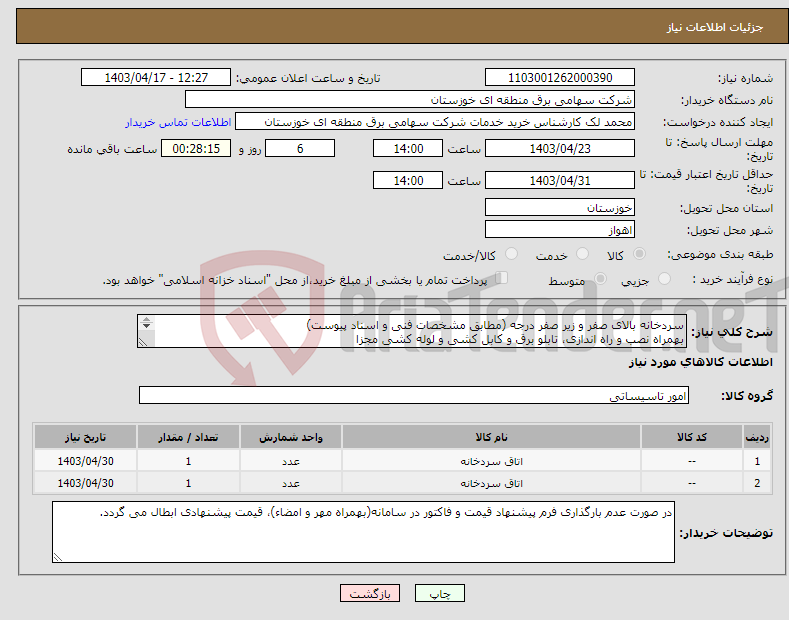Viewport: 789px width, 620px height.
Task: Select the کالا/خدمت radio button
Action: tap(511, 254)
